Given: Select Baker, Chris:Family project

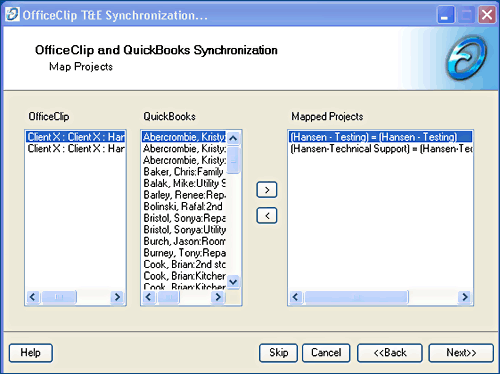Looking at the screenshot, I should point(184,171).
